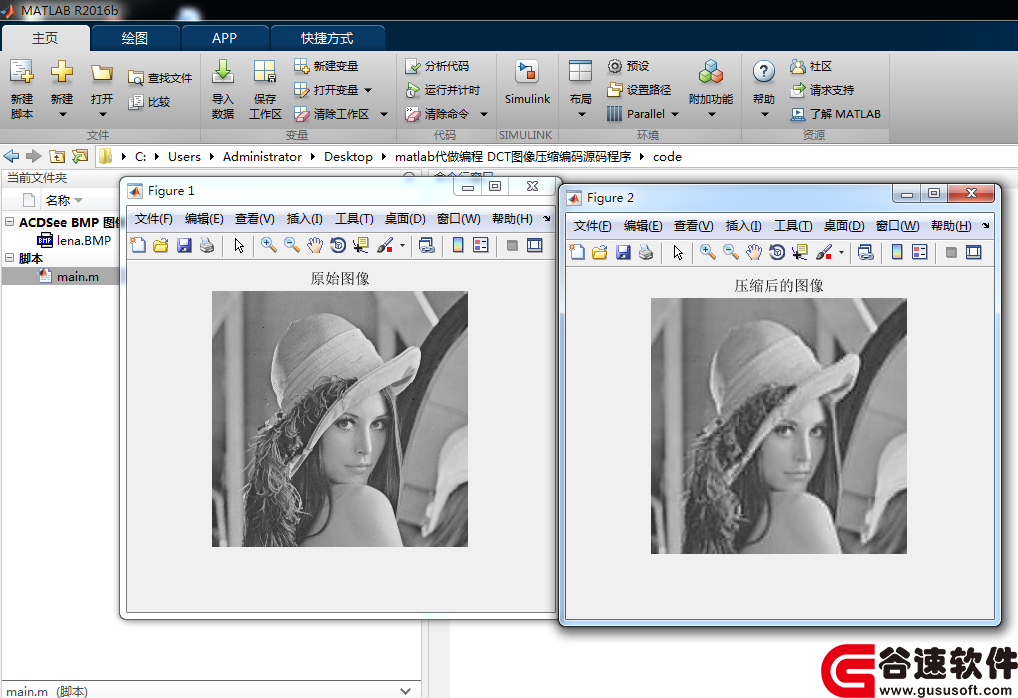Click Print Figure icon in Figure 1
Viewport: 1018px width, 698px height.
pos(207,245)
